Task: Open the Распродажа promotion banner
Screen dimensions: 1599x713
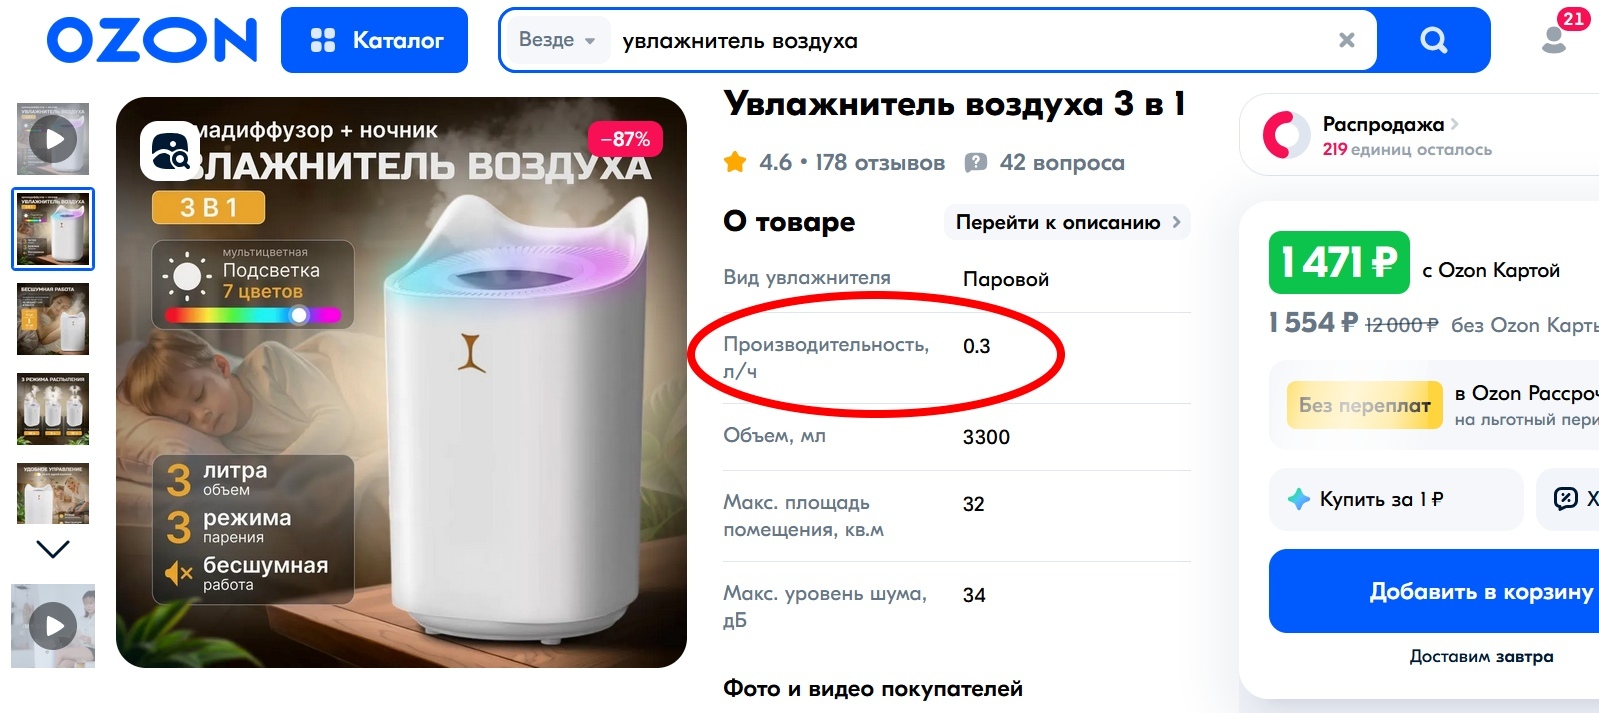Action: click(x=1419, y=135)
